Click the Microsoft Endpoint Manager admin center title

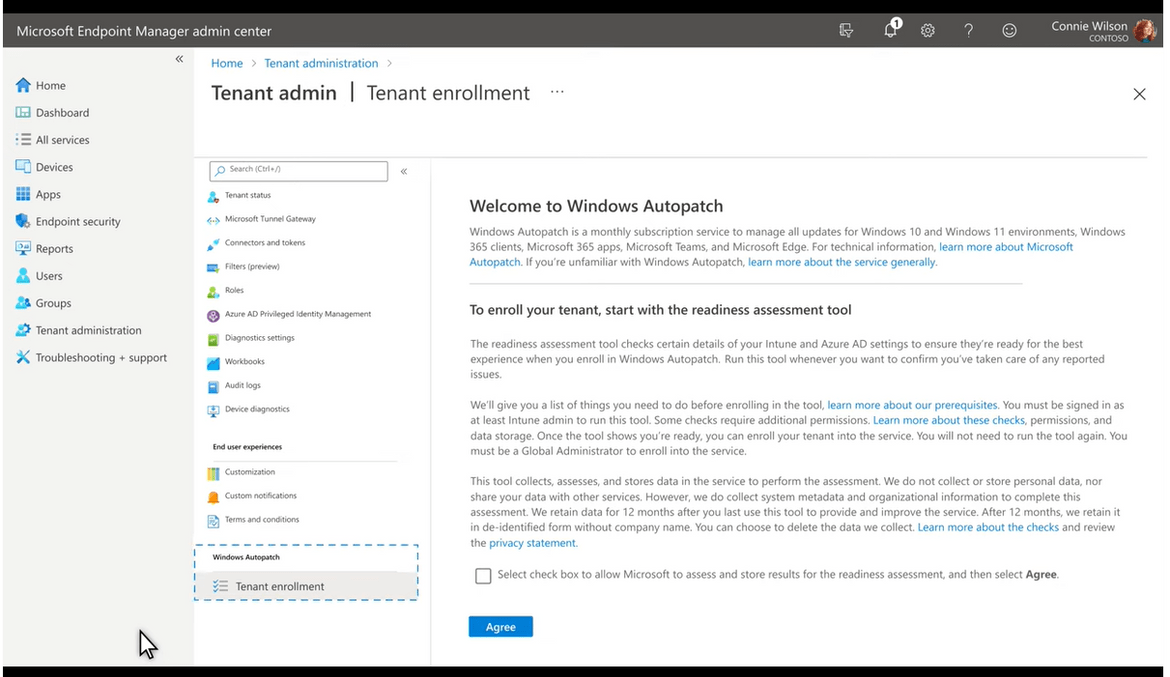click(x=144, y=31)
